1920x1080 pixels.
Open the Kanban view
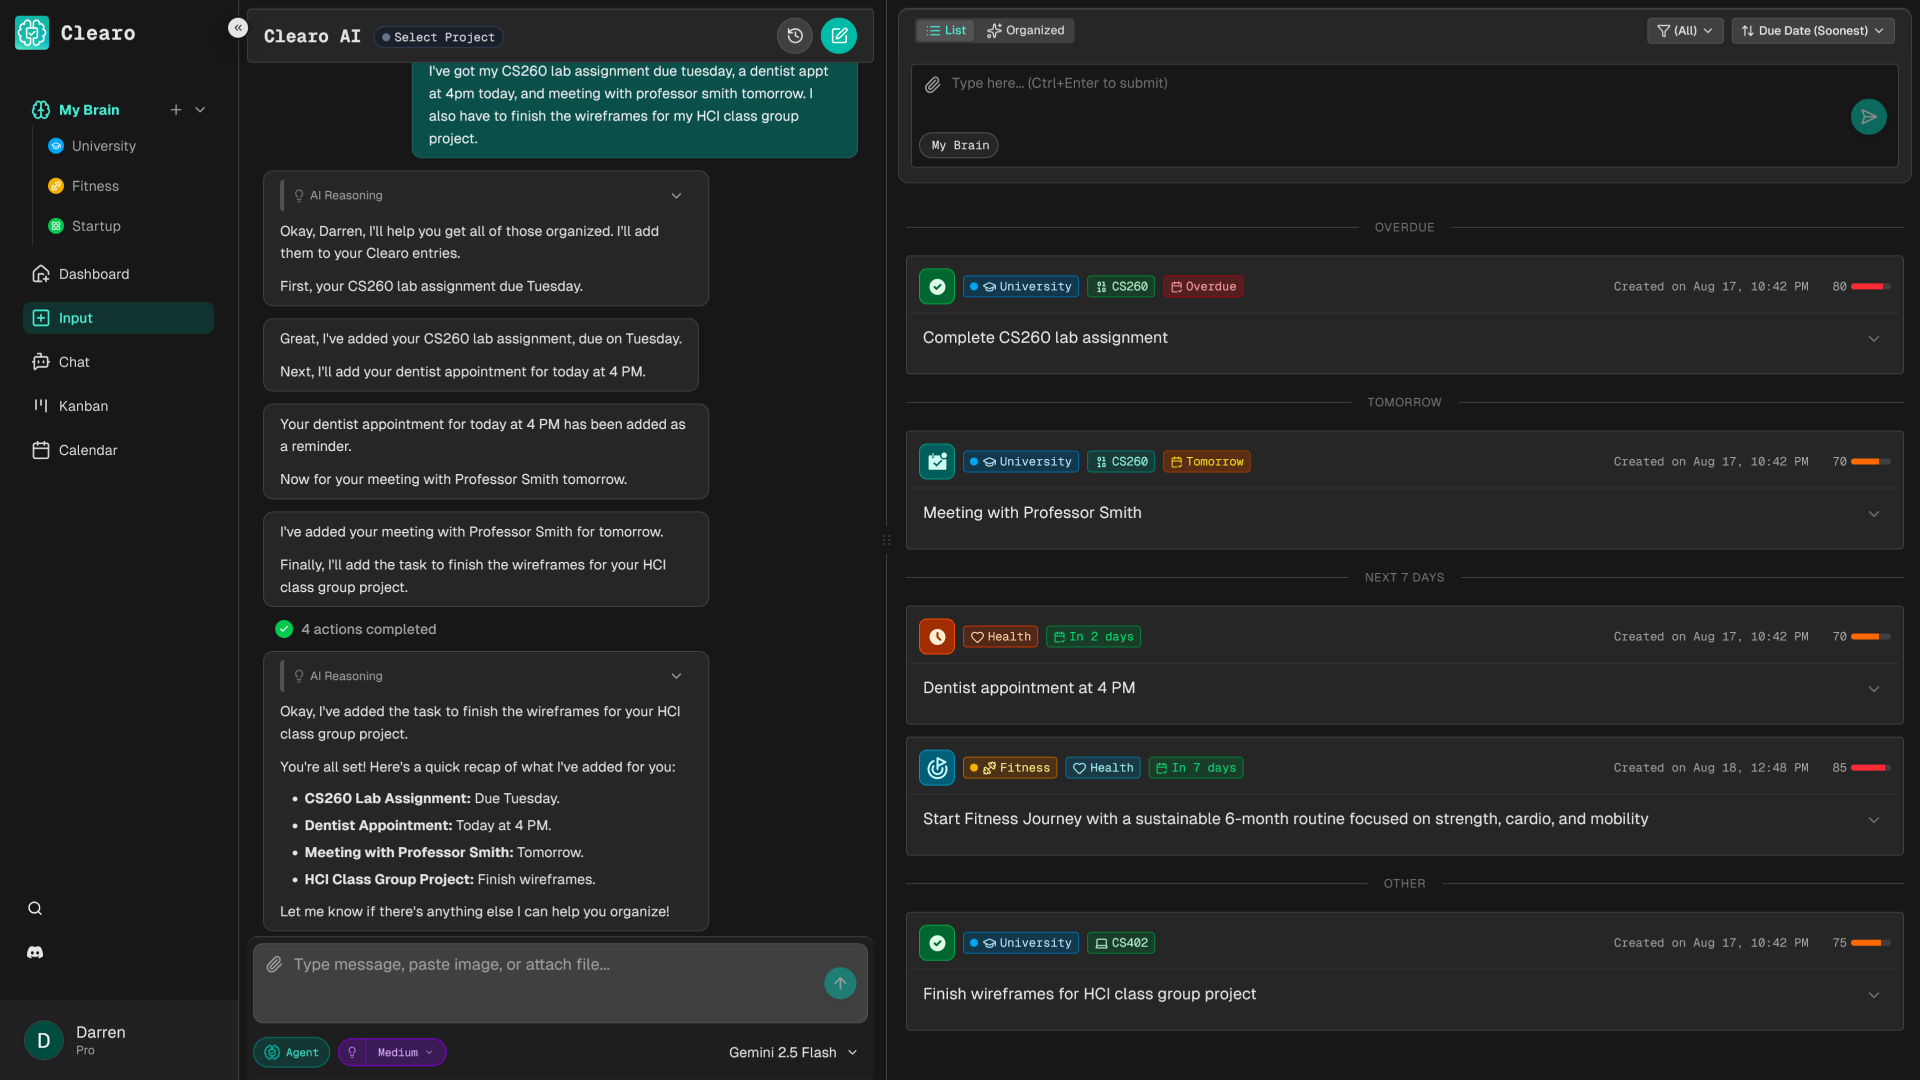118,406
